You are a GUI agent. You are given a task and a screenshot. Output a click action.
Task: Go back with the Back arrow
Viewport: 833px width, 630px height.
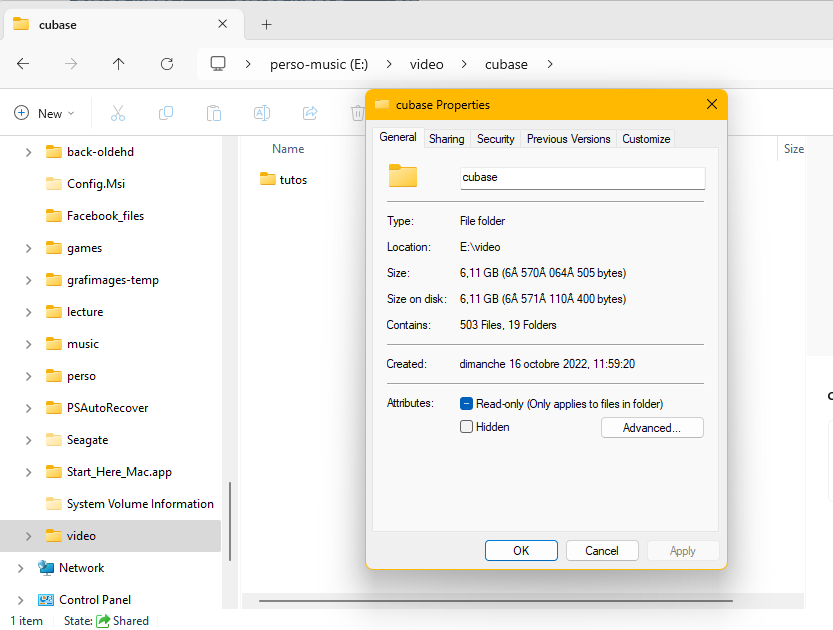tap(23, 64)
